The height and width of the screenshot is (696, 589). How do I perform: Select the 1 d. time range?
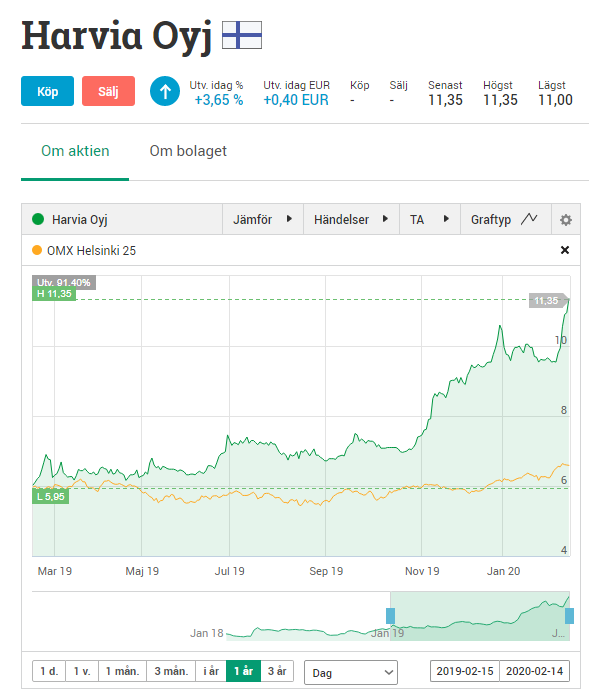click(49, 671)
